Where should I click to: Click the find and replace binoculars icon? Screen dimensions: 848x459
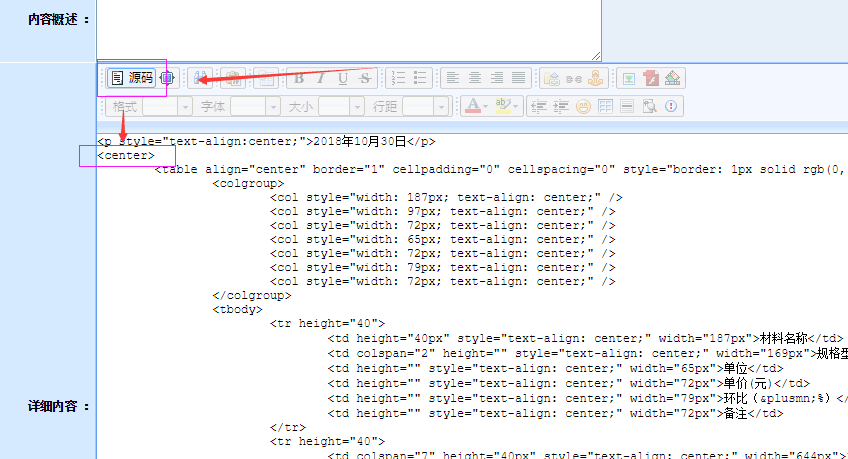pos(200,78)
